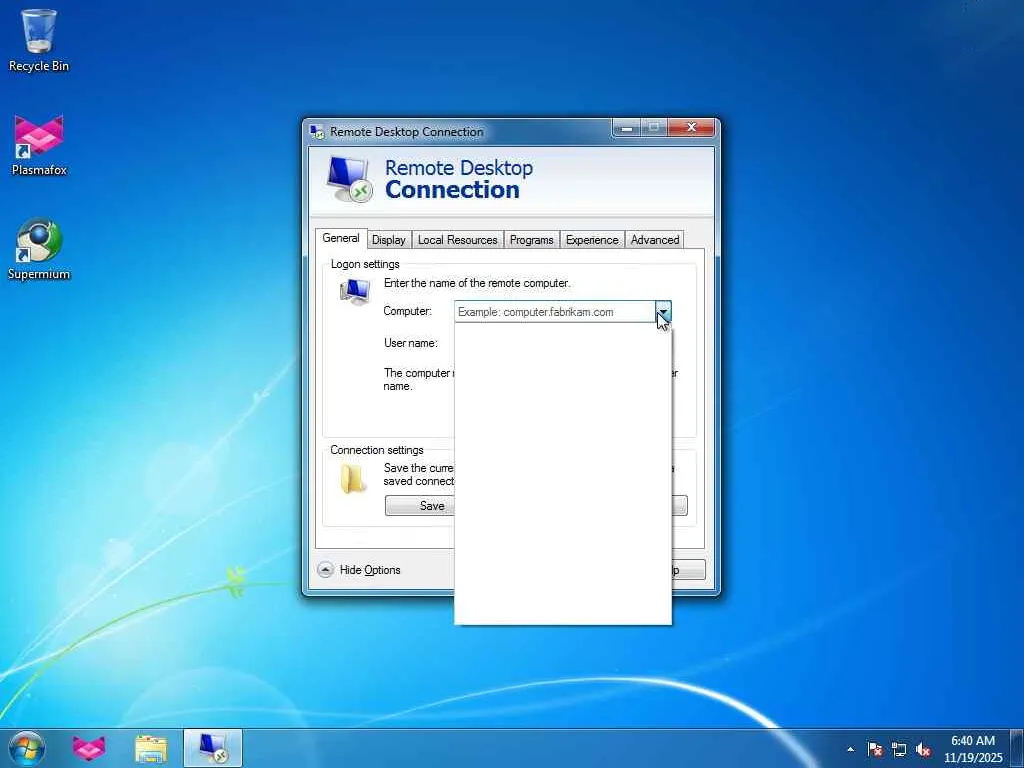
Task: Open the Local Resources tab
Action: [457, 240]
